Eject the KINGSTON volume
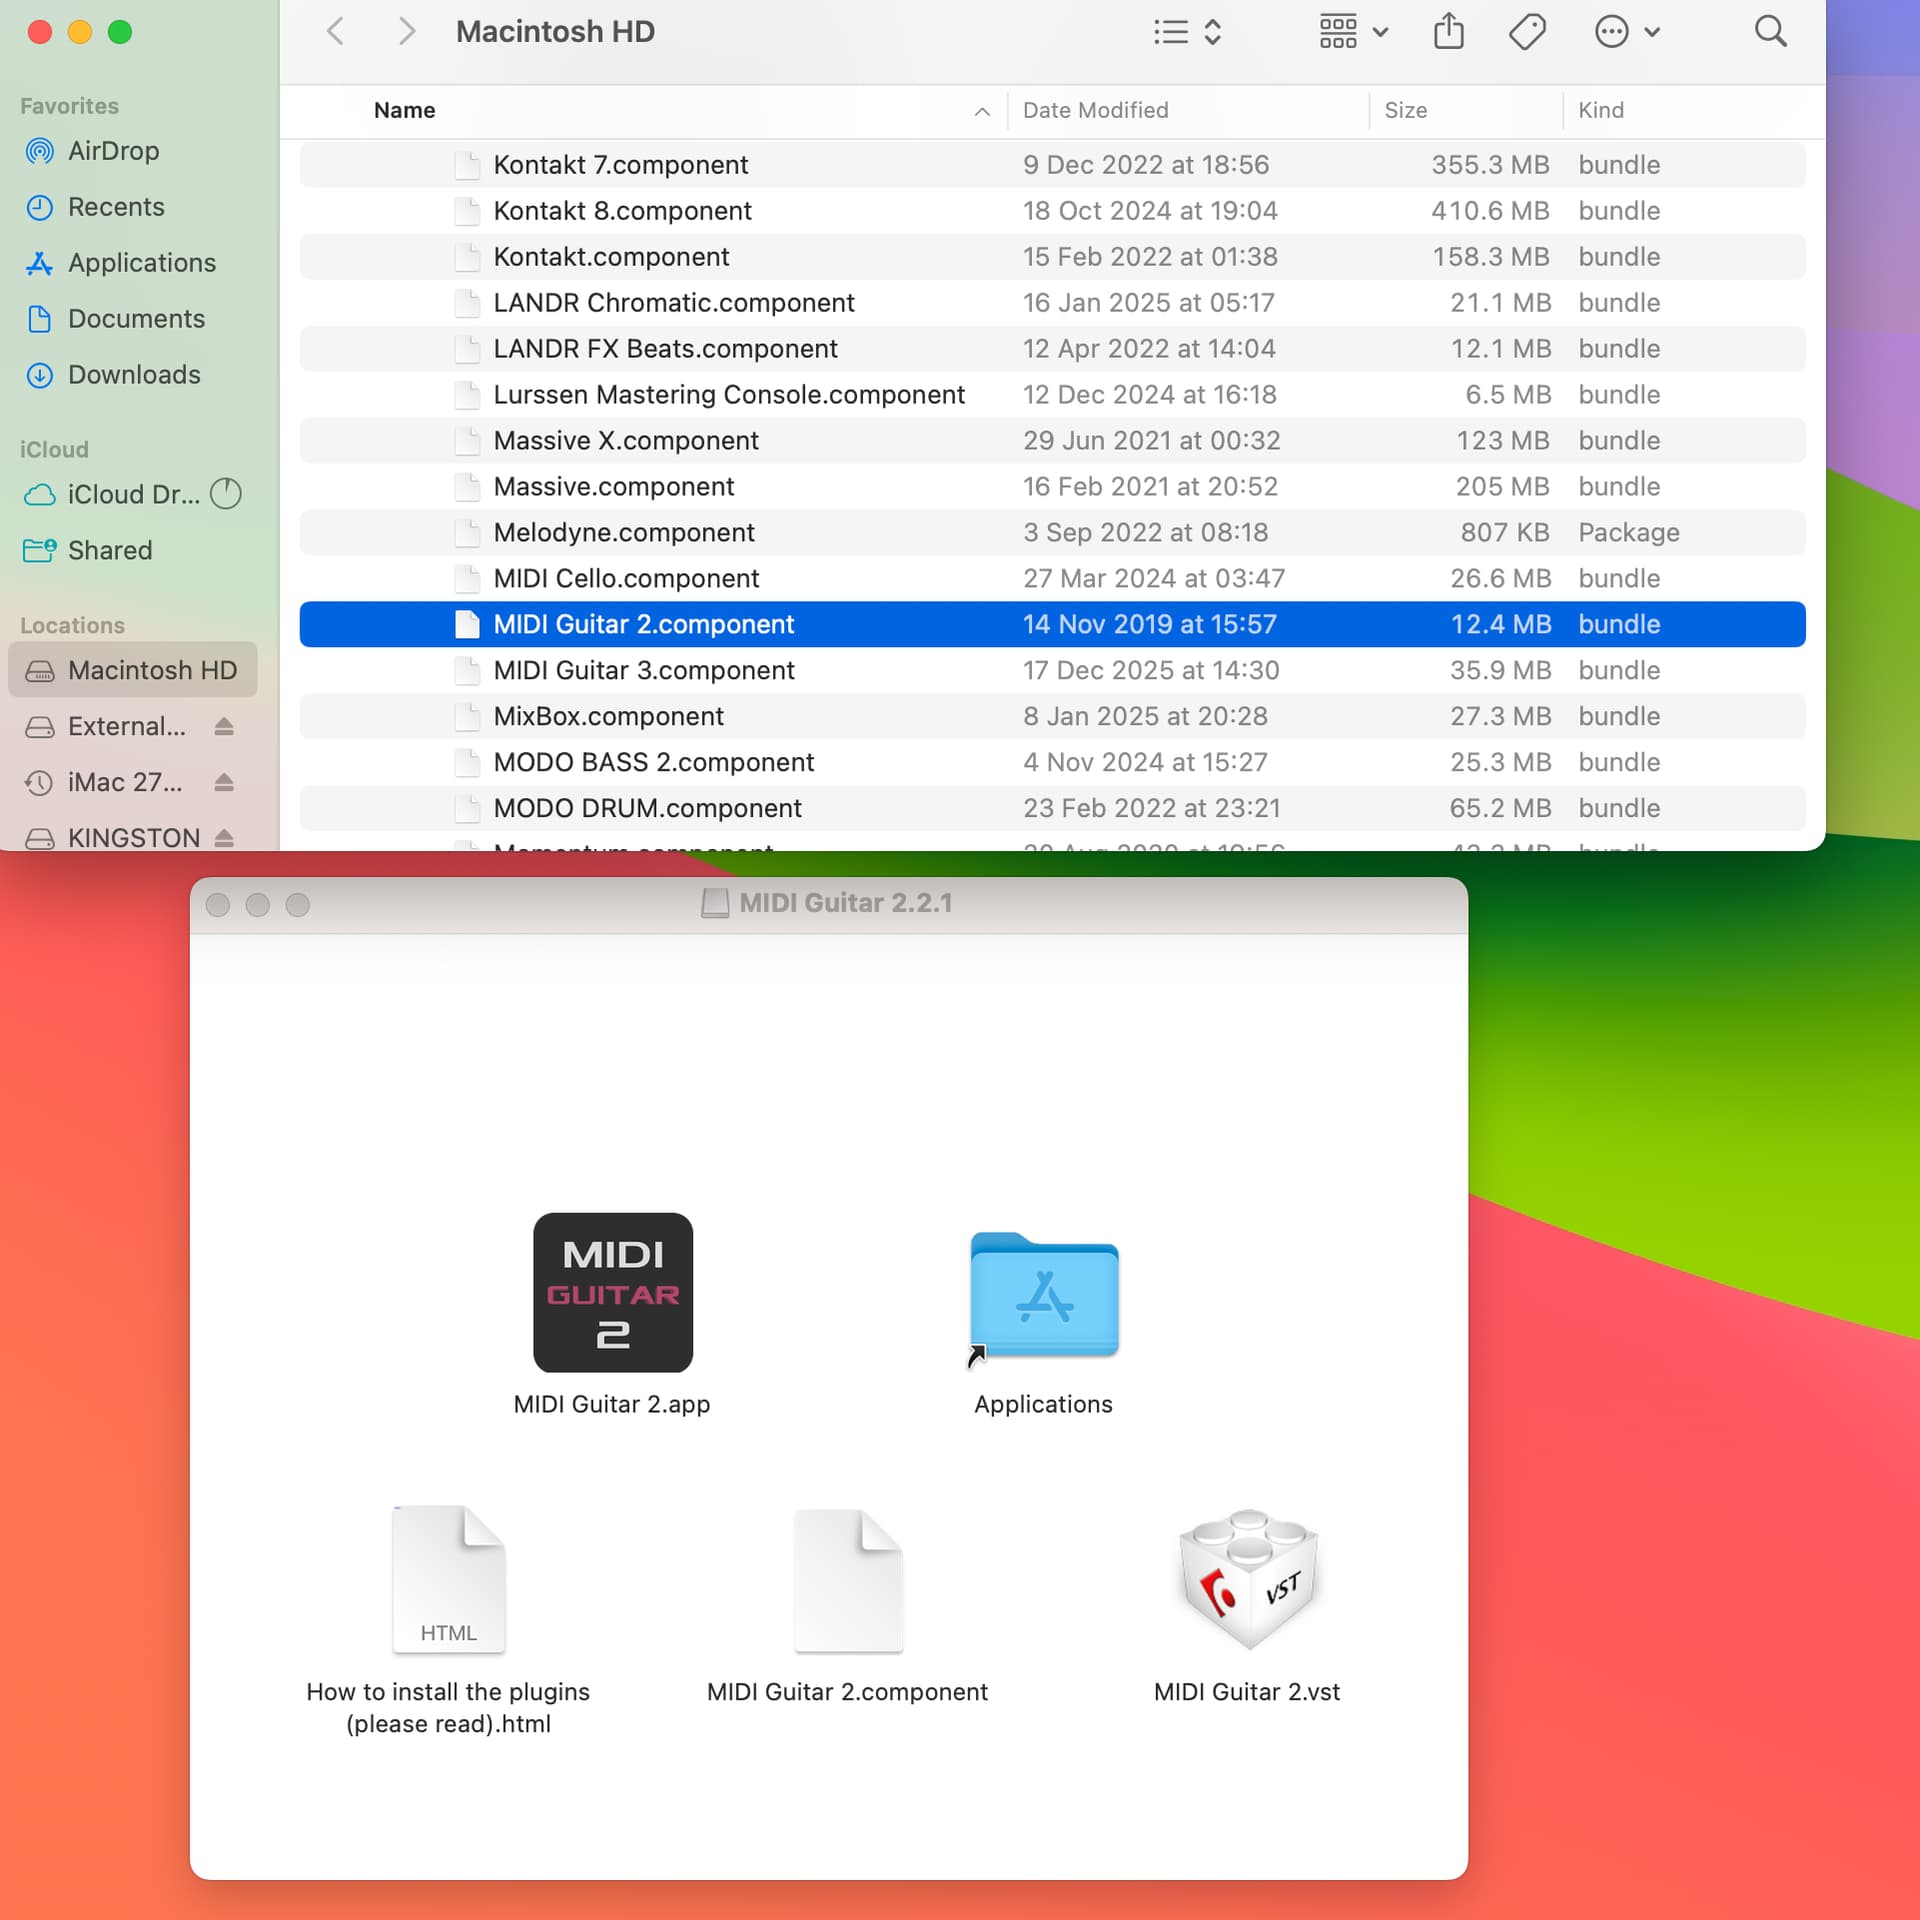The image size is (1920, 1920). pyautogui.click(x=224, y=838)
